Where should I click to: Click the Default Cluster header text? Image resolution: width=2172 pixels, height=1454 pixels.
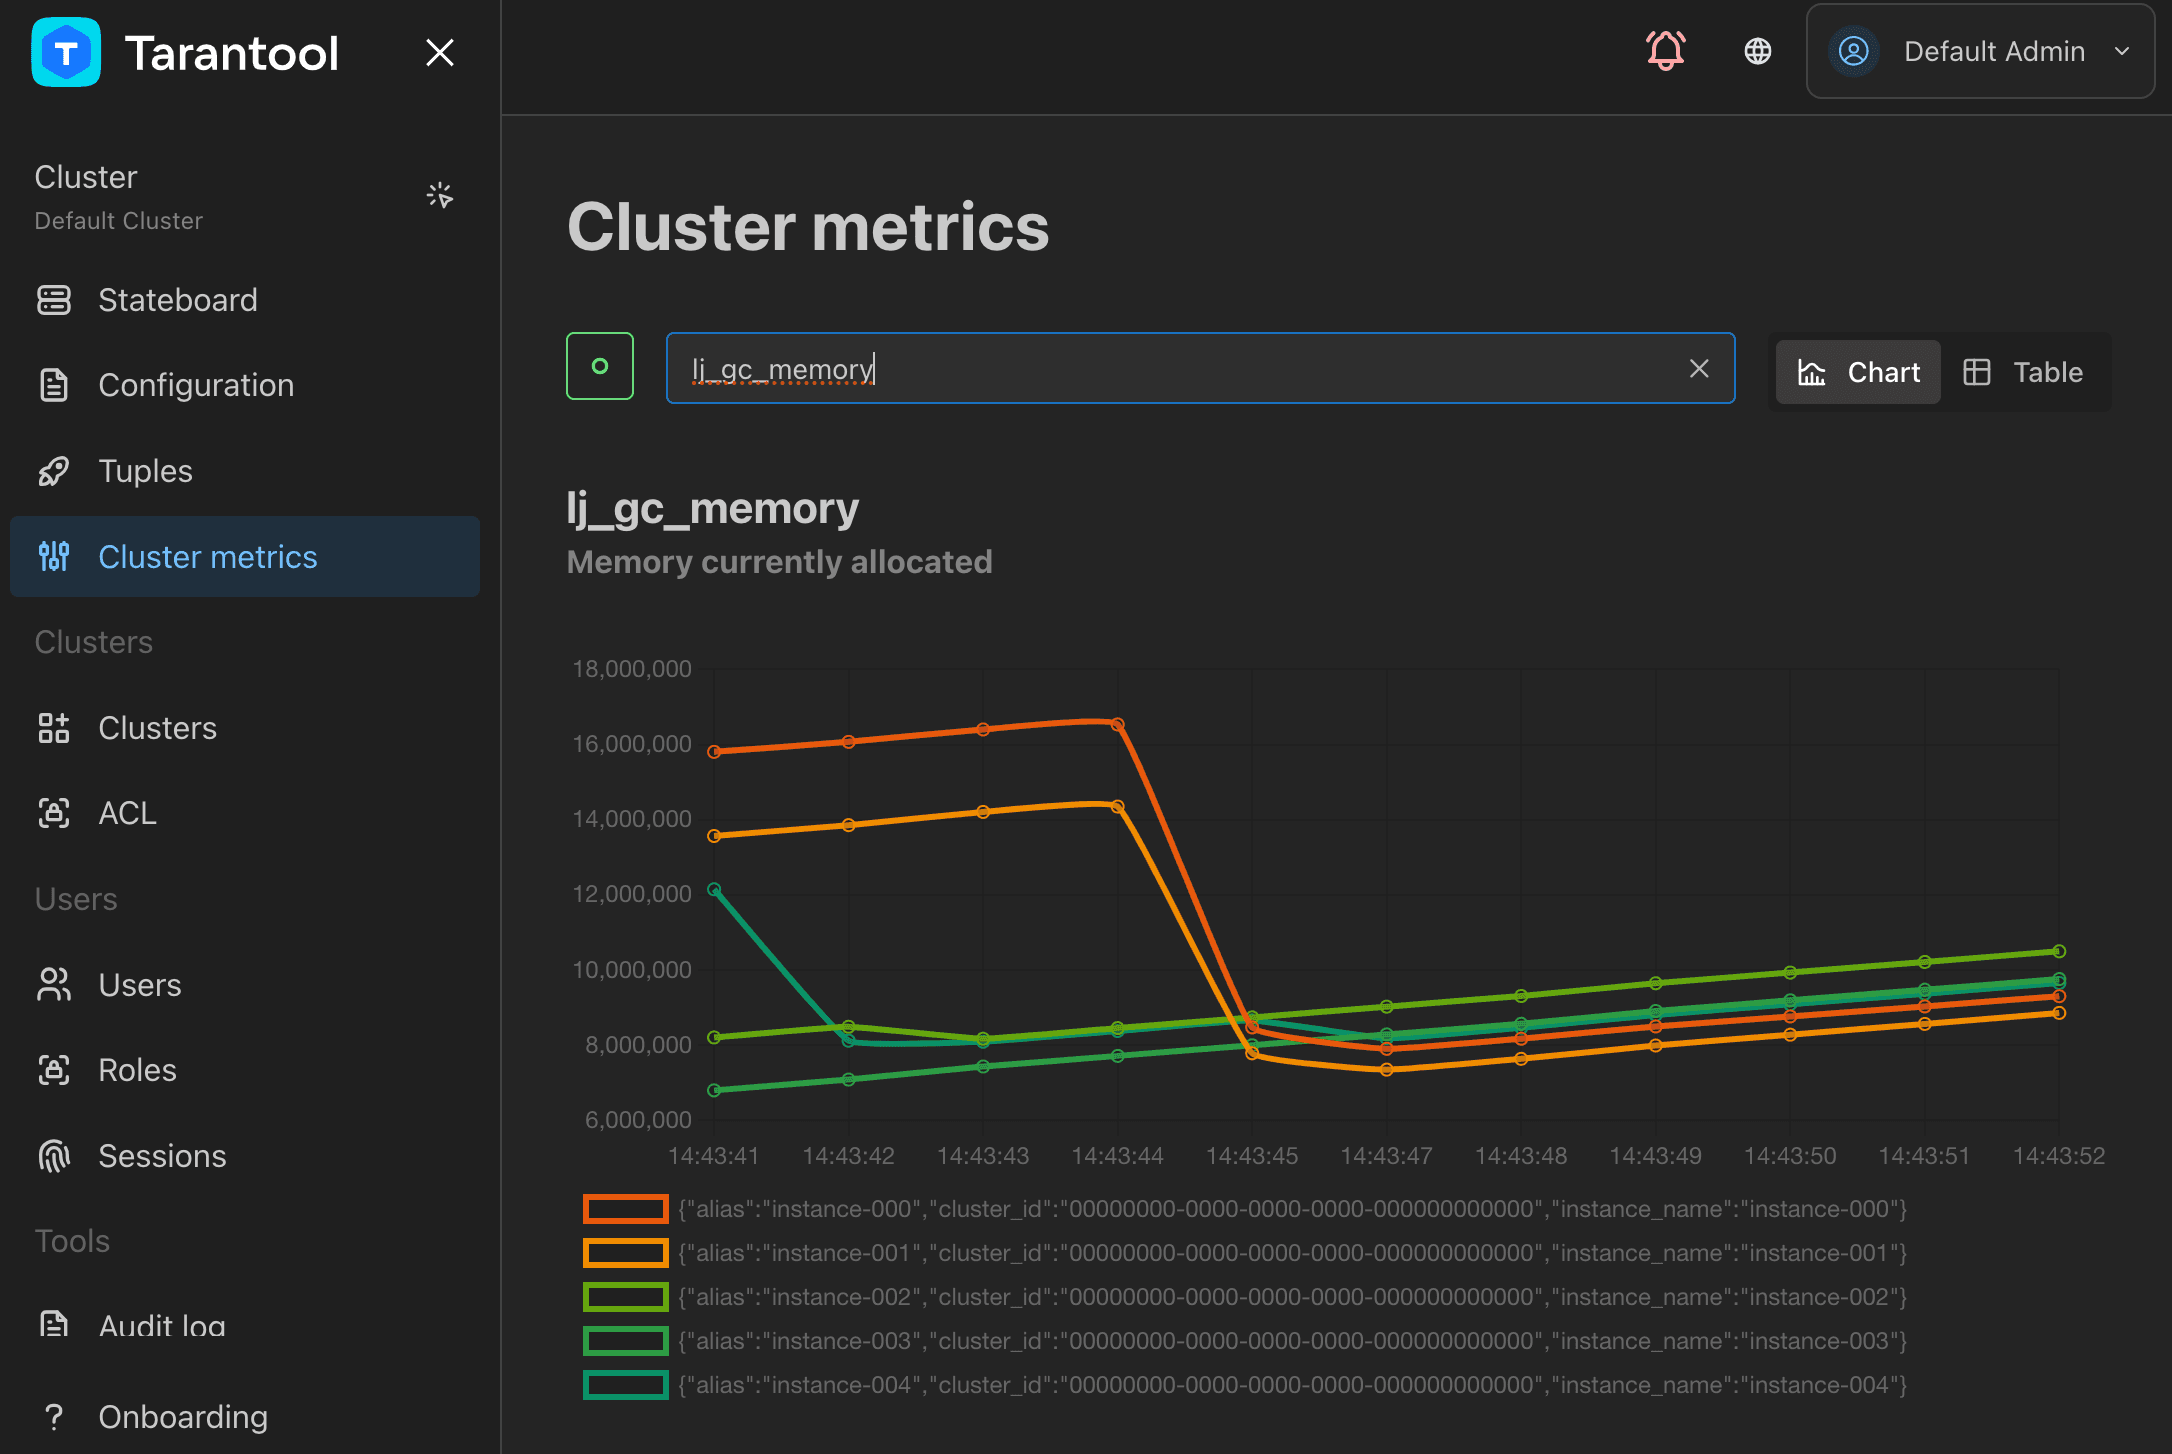118,220
